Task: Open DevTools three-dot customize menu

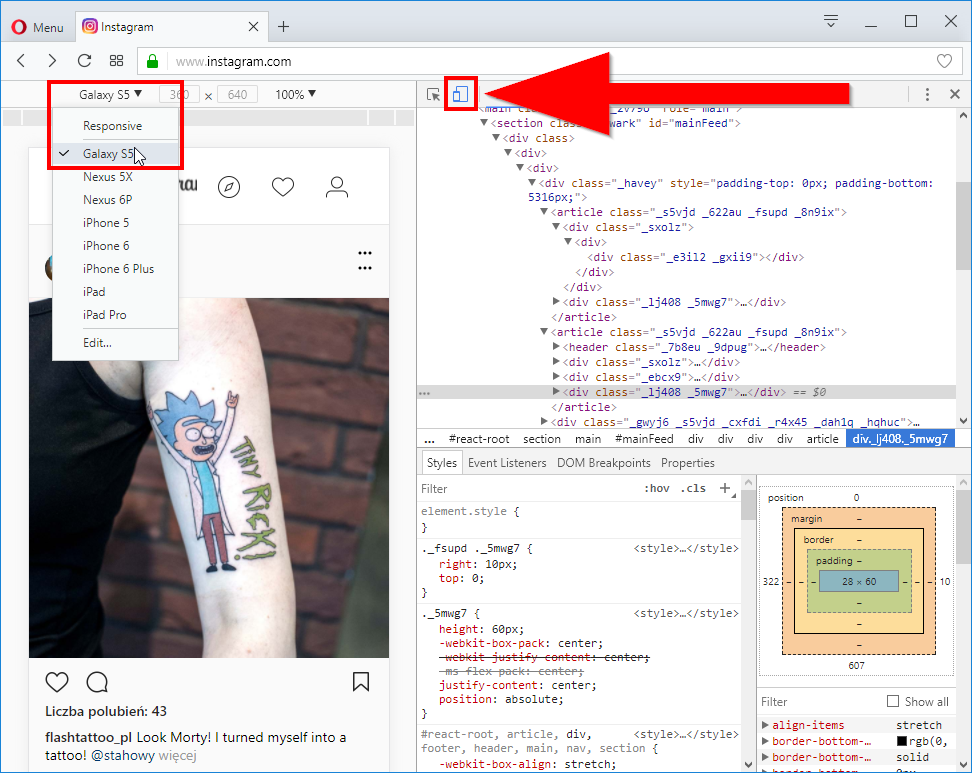Action: click(x=927, y=94)
